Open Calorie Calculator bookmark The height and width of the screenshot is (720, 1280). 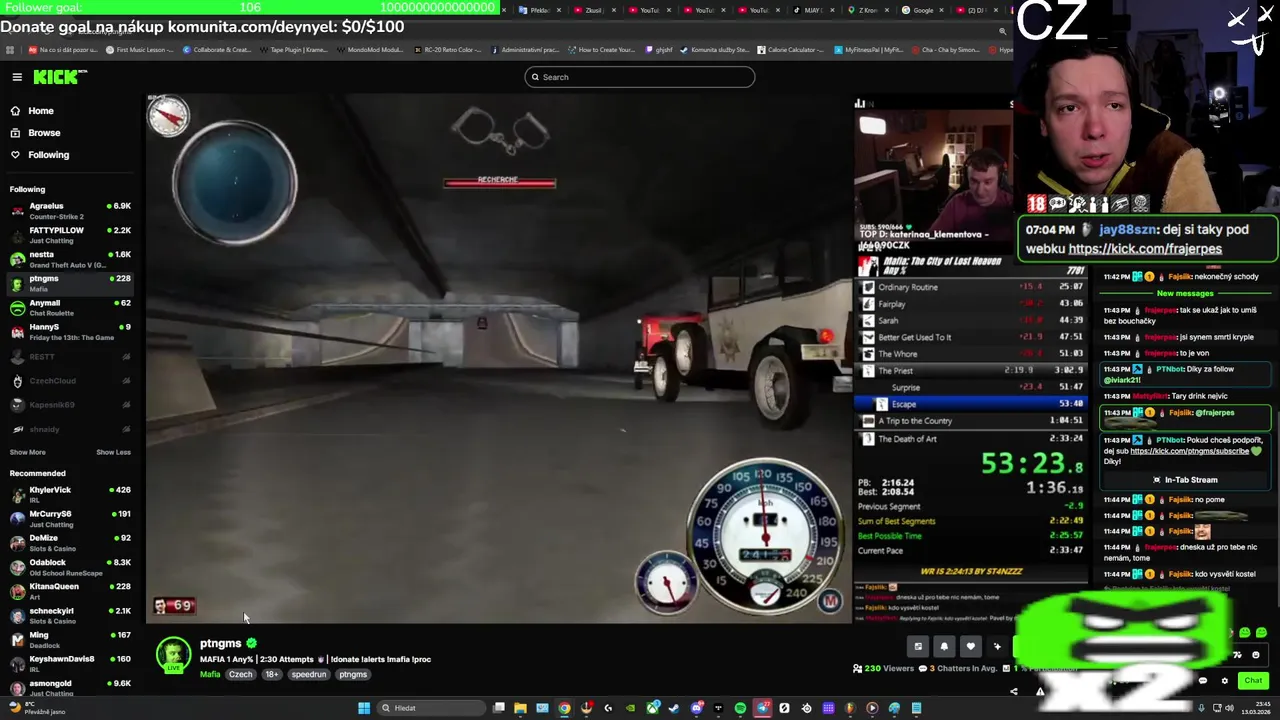point(790,50)
